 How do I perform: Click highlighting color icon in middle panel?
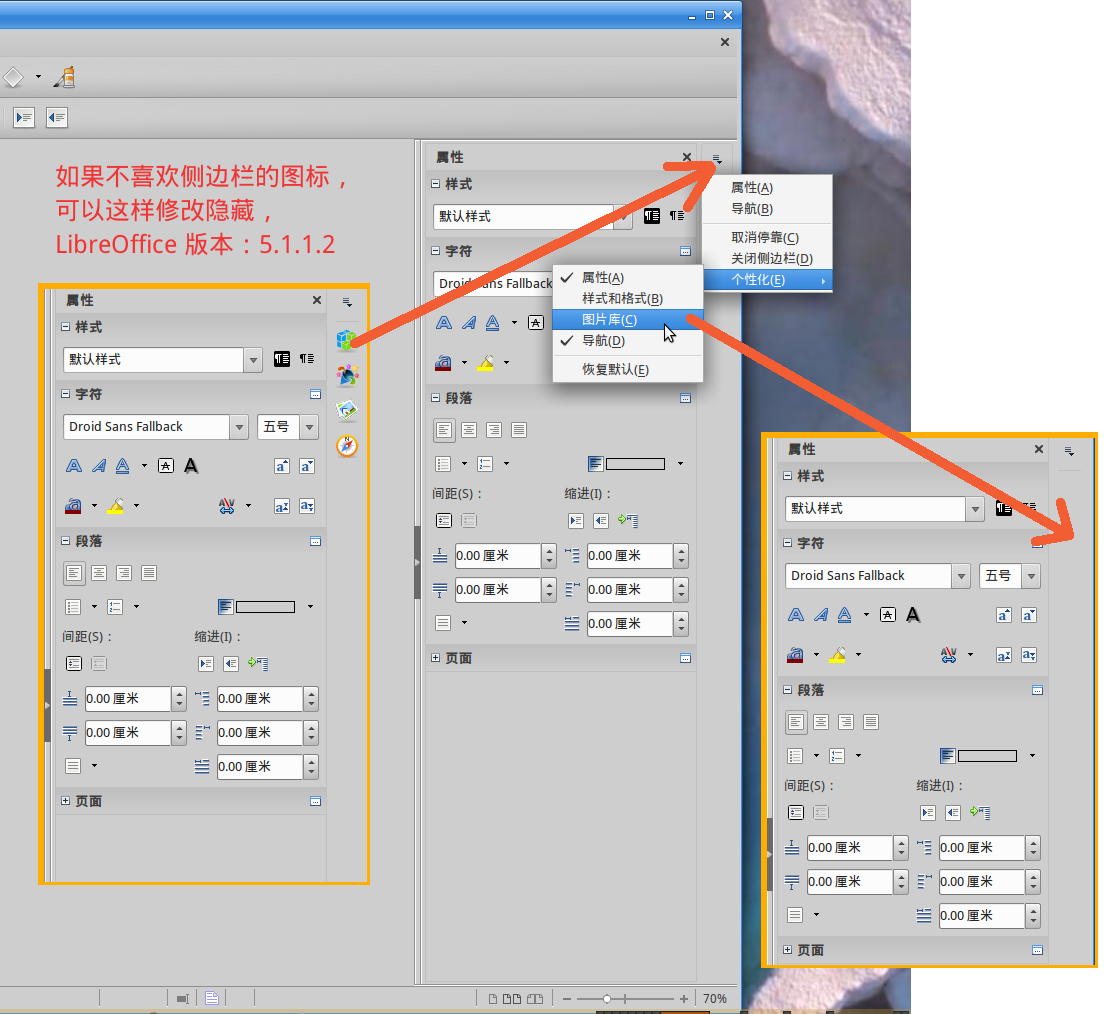[x=486, y=363]
